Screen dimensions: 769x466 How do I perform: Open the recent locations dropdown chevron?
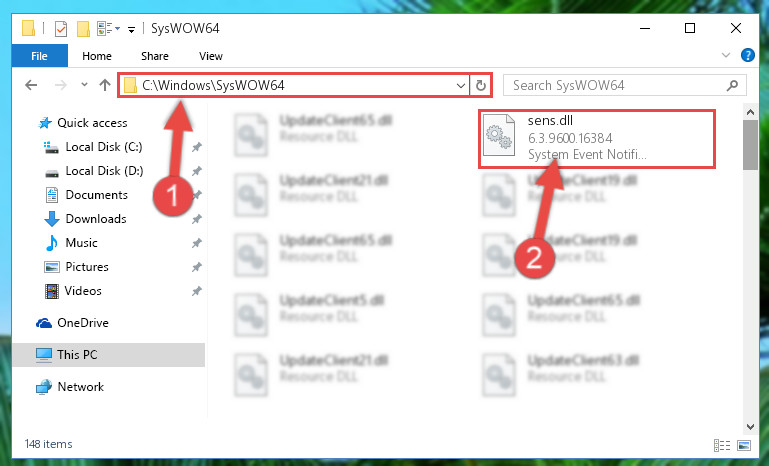[x=84, y=85]
